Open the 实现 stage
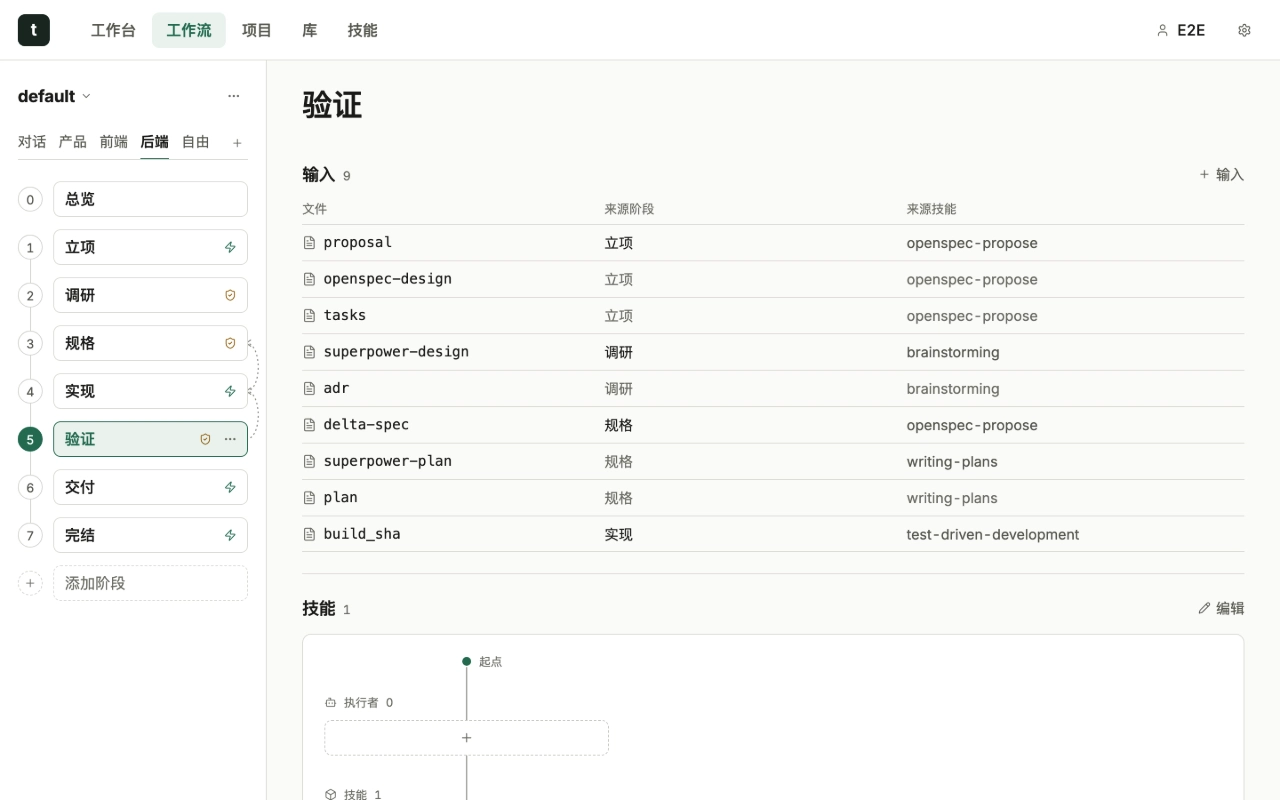 click(x=150, y=391)
